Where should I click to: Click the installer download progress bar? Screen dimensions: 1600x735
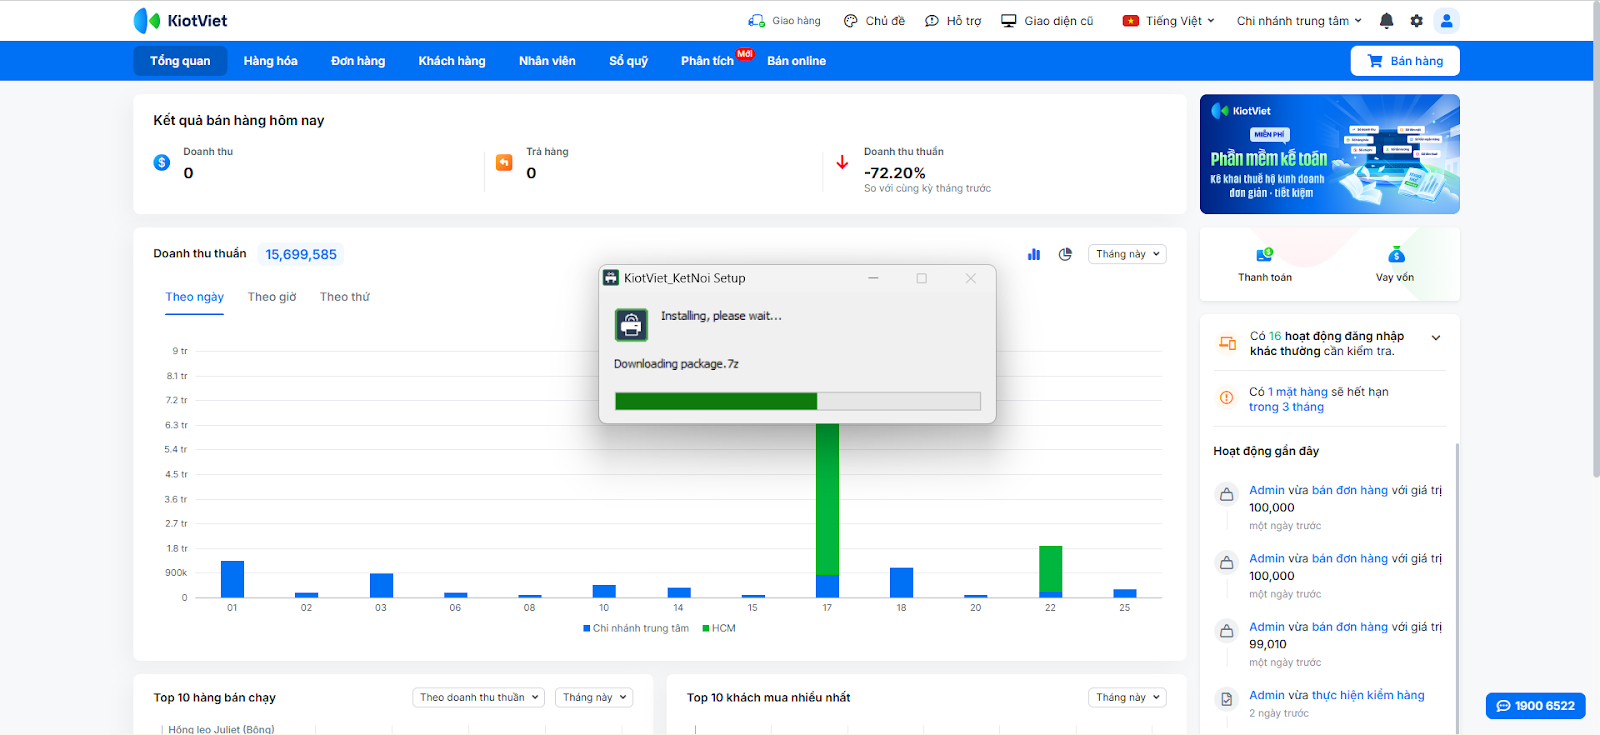[x=797, y=401]
